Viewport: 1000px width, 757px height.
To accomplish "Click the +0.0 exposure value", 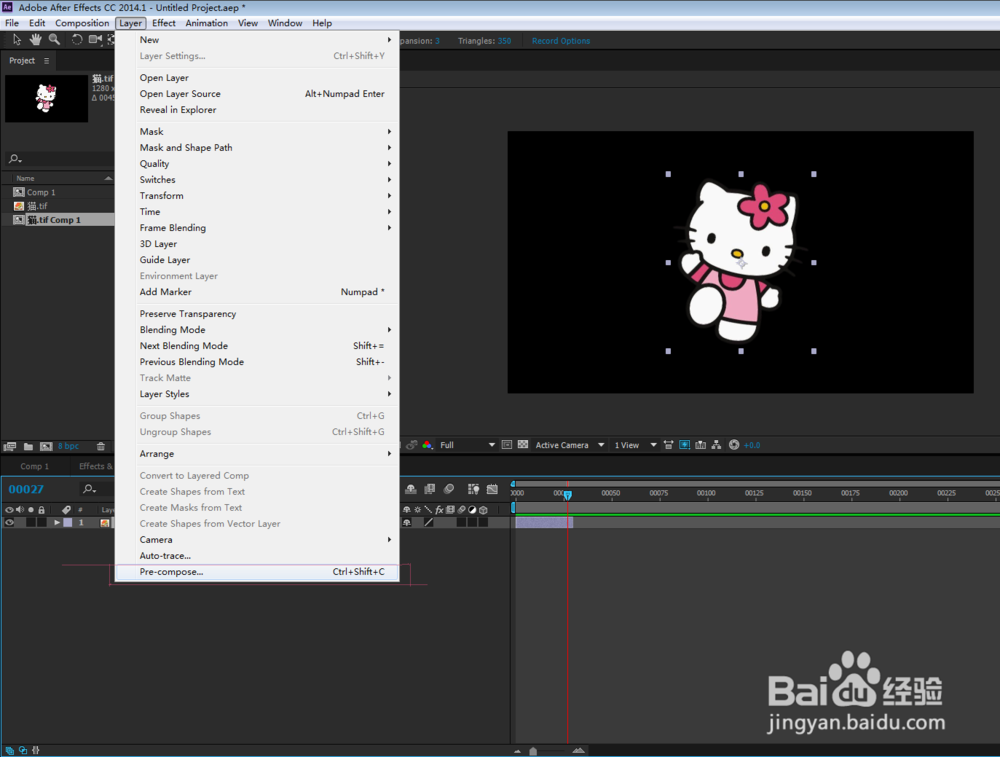I will click(x=752, y=445).
